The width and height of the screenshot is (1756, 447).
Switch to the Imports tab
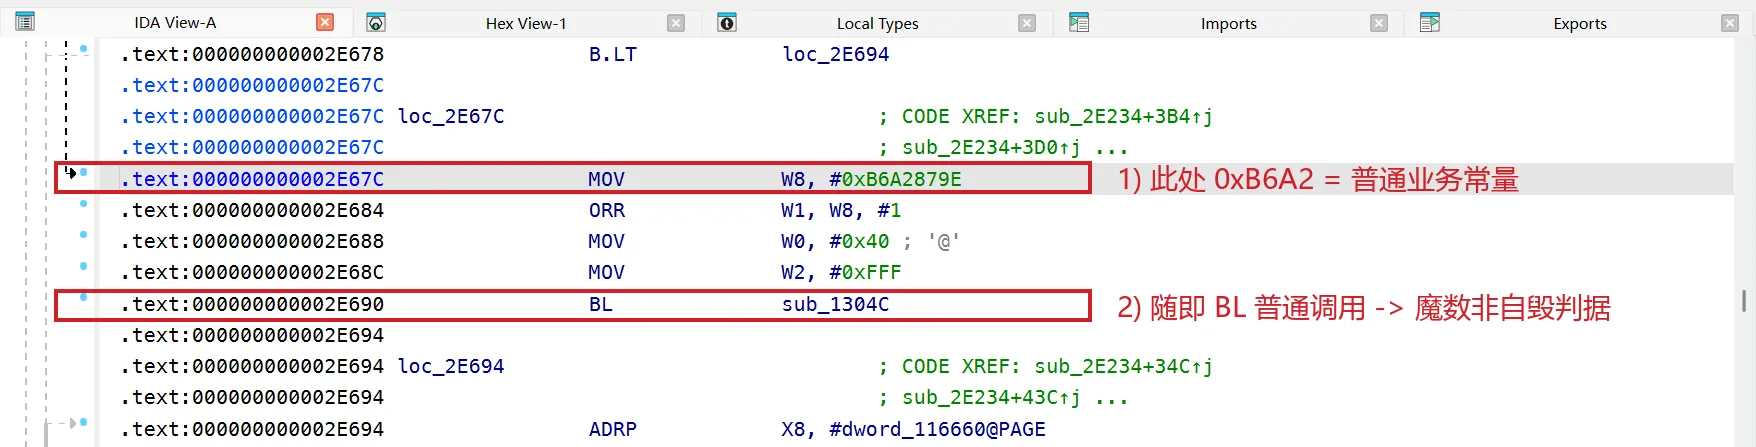pos(1228,23)
